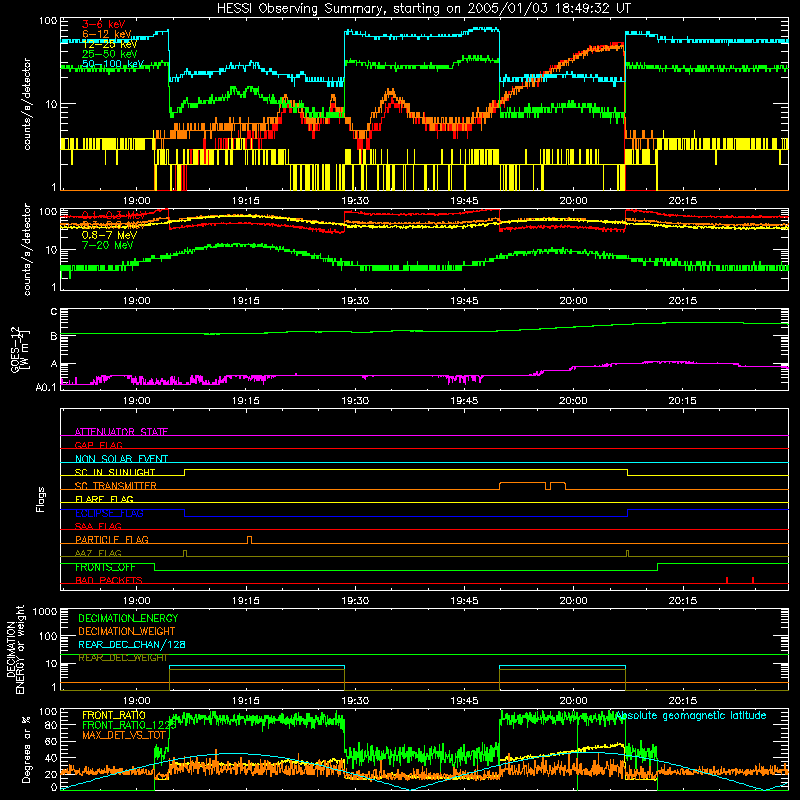The image size is (800, 800).
Task: Select the NON_SOLAR_EVENT flag label
Action: [x=121, y=459]
